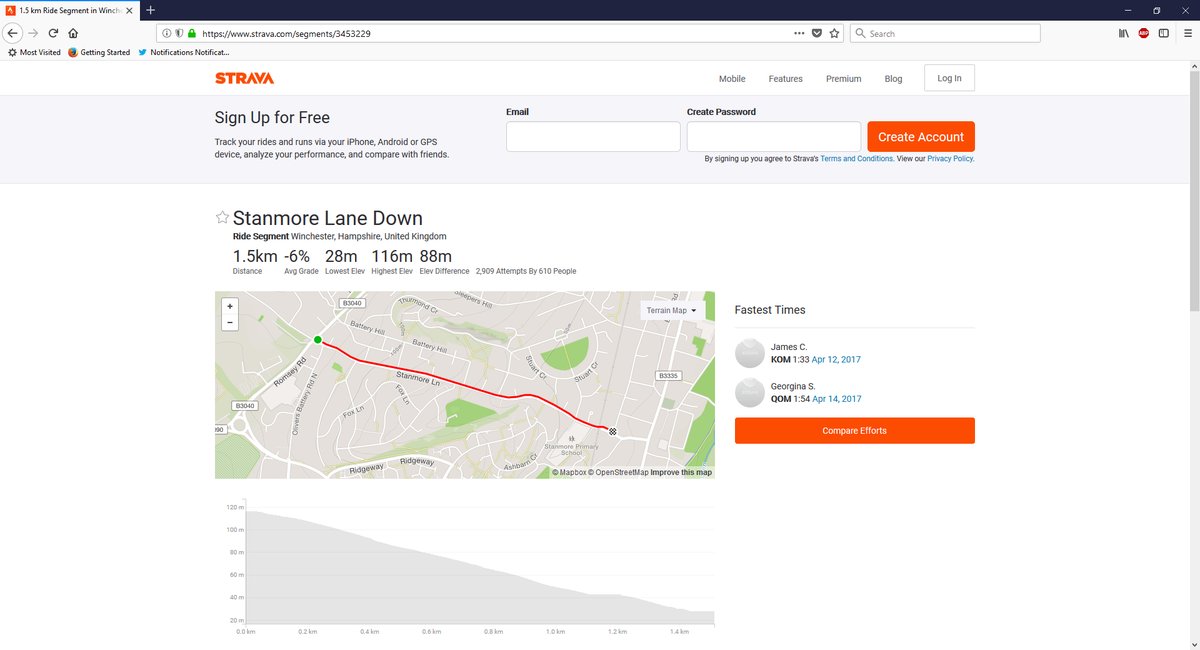Open QOM date Apr 14, 2017

[837, 398]
